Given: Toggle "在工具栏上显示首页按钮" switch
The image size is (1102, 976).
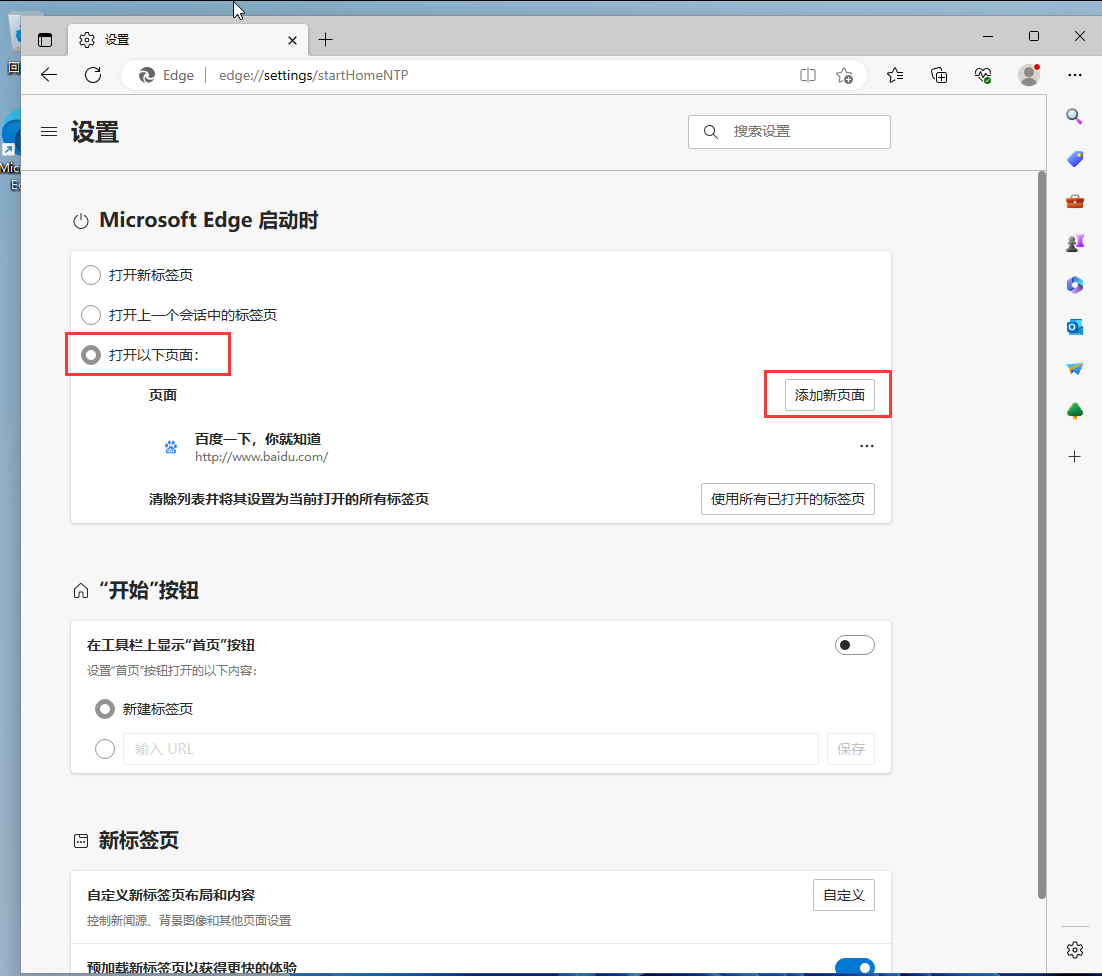Looking at the screenshot, I should coord(854,645).
